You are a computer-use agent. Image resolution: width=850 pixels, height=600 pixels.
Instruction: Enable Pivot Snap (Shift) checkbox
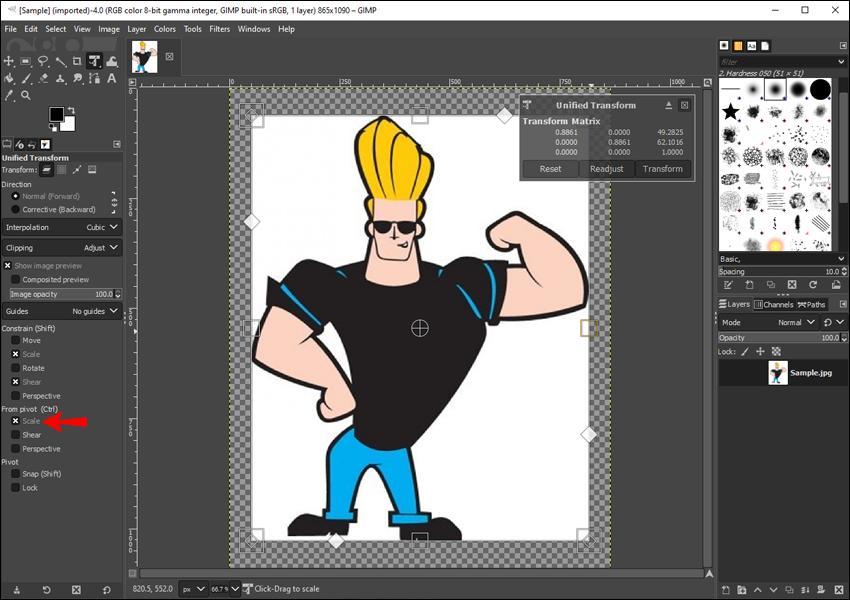pos(15,474)
